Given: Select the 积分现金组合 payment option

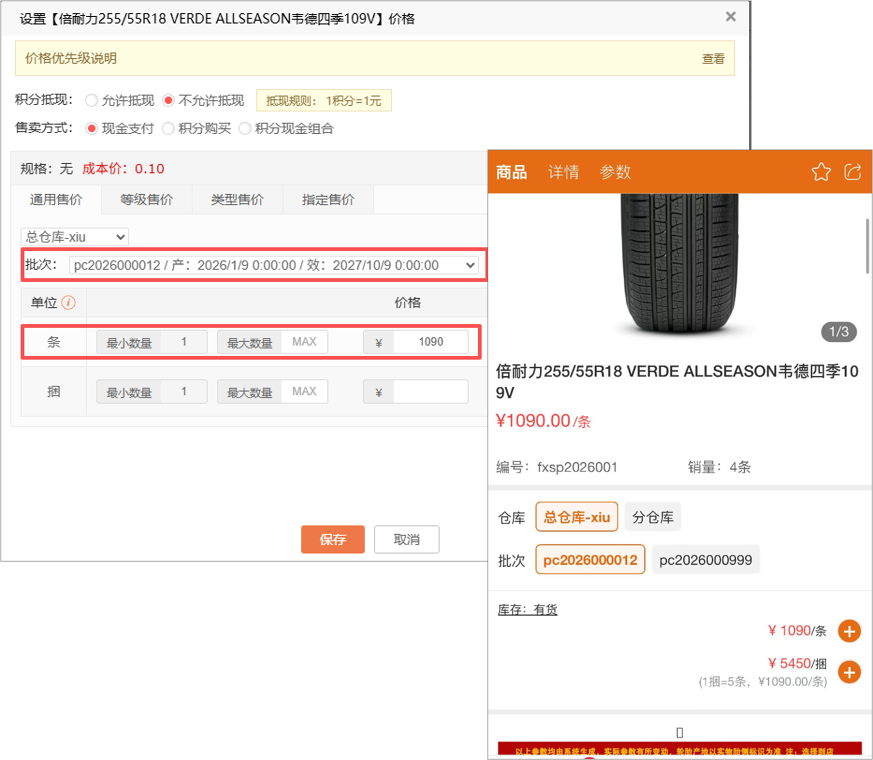Looking at the screenshot, I should point(242,128).
